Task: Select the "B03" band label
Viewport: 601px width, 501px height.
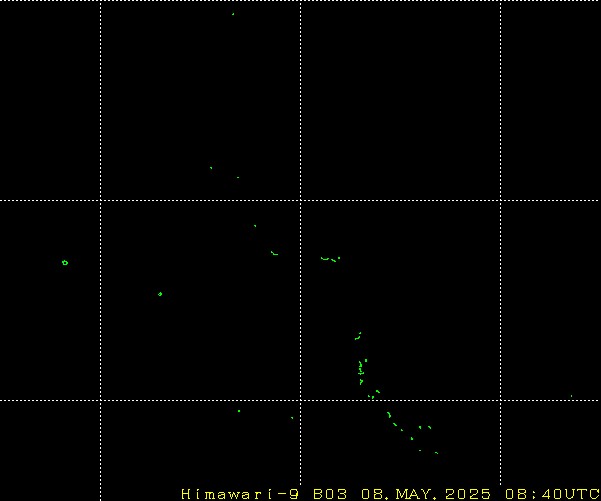Action: point(330,494)
